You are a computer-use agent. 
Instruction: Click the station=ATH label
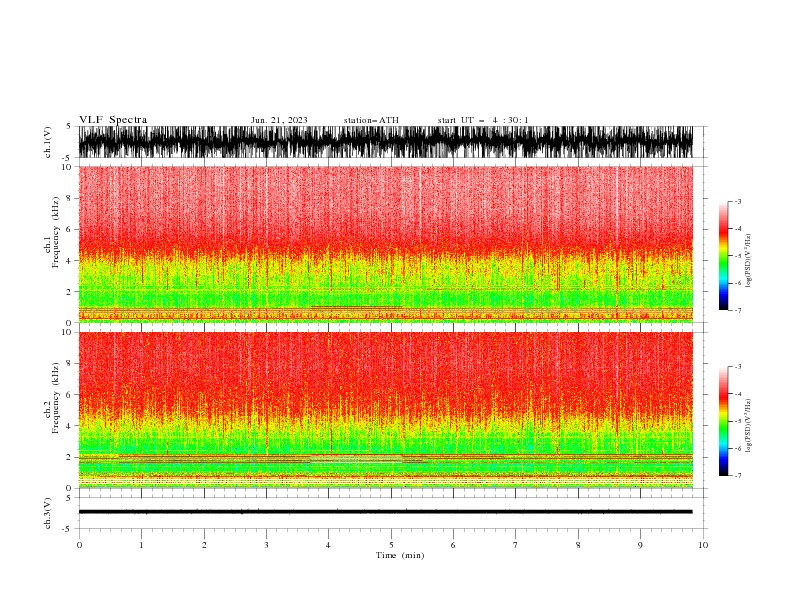(371, 120)
